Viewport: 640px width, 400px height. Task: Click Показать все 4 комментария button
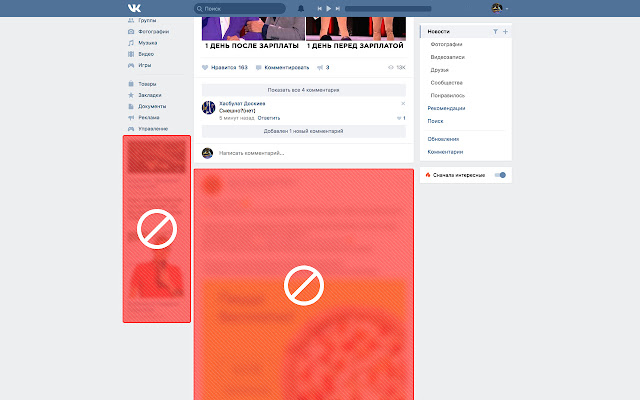point(304,90)
